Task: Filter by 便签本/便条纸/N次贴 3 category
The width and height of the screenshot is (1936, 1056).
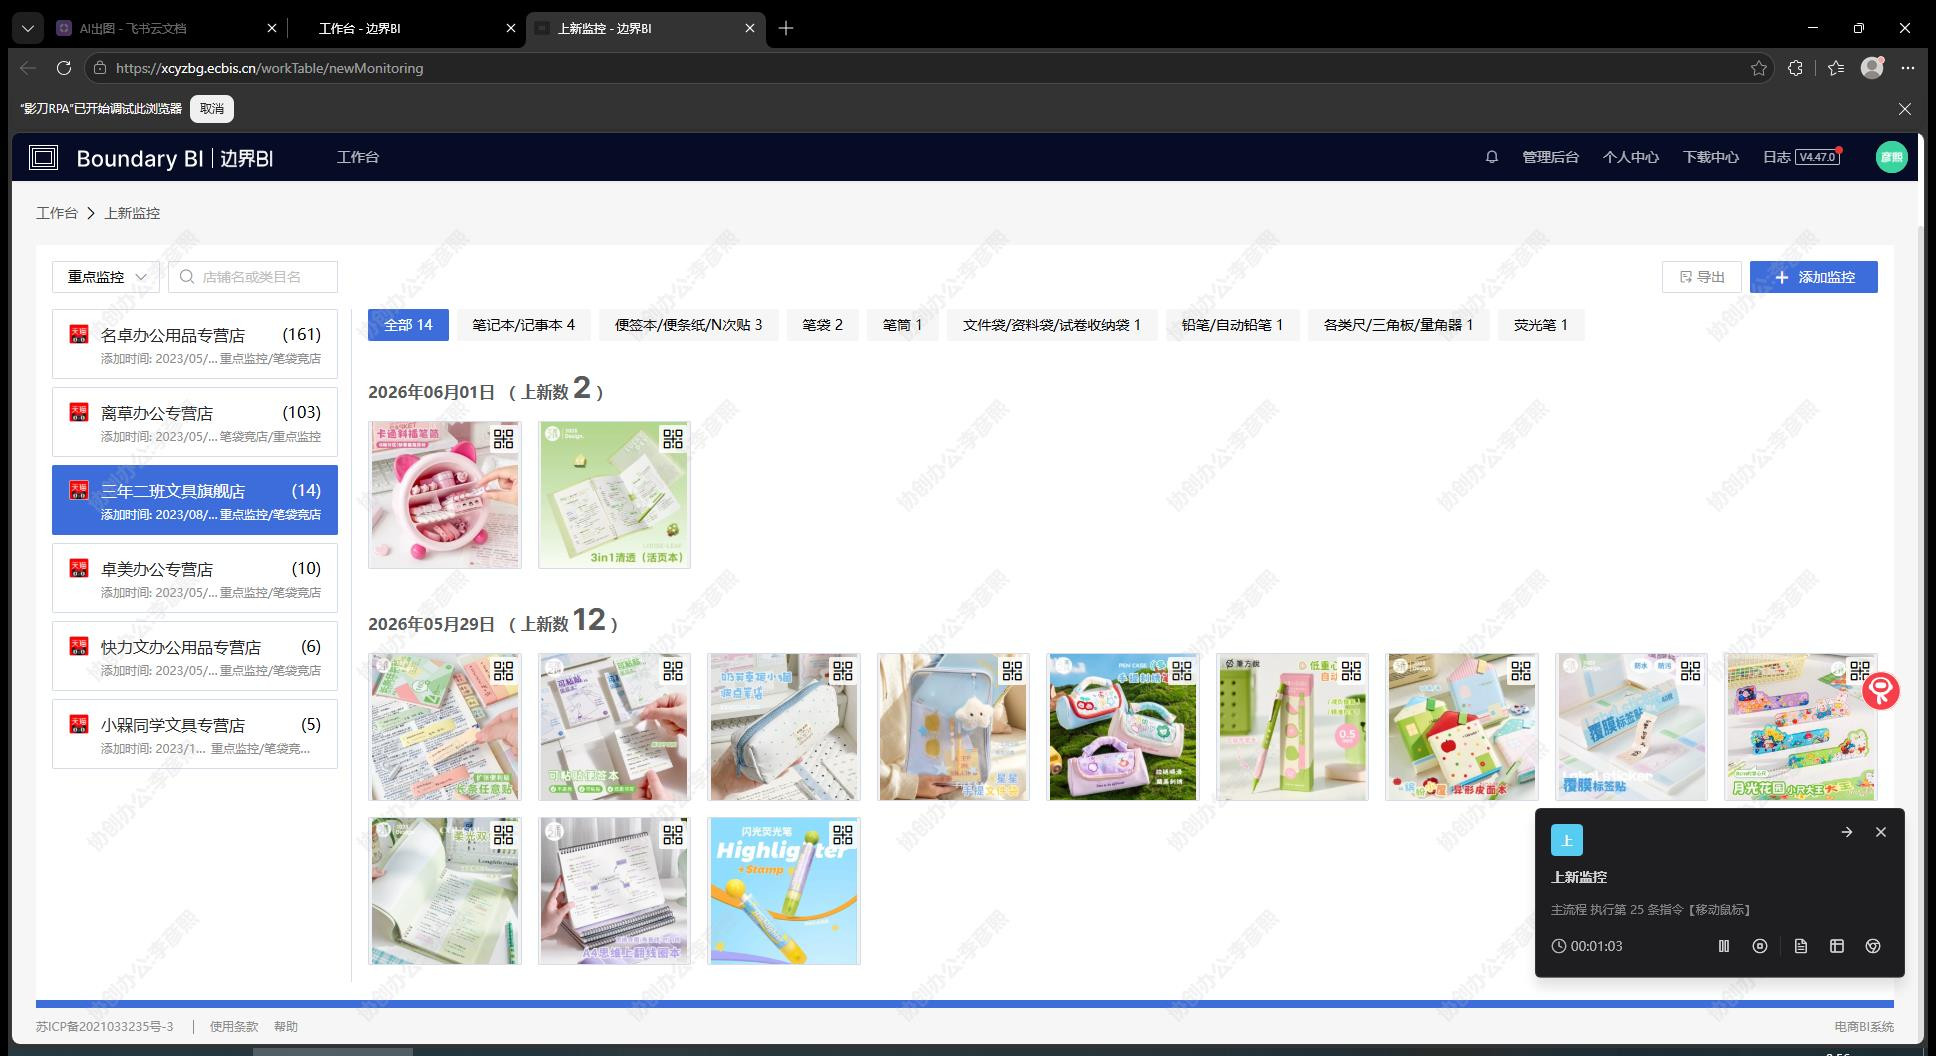Action: point(688,325)
